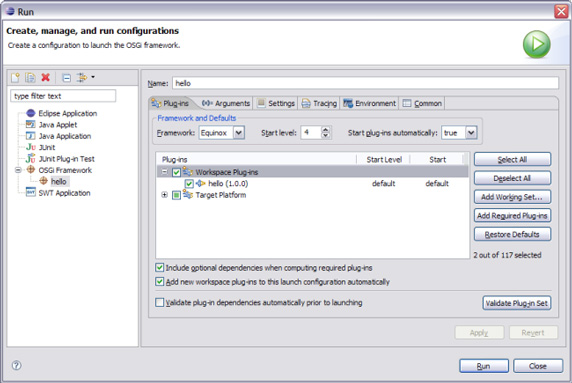Screen dimensions: 572x383
Task: Uncheck the Workspace Plug-ins checkbox
Action: [176, 172]
